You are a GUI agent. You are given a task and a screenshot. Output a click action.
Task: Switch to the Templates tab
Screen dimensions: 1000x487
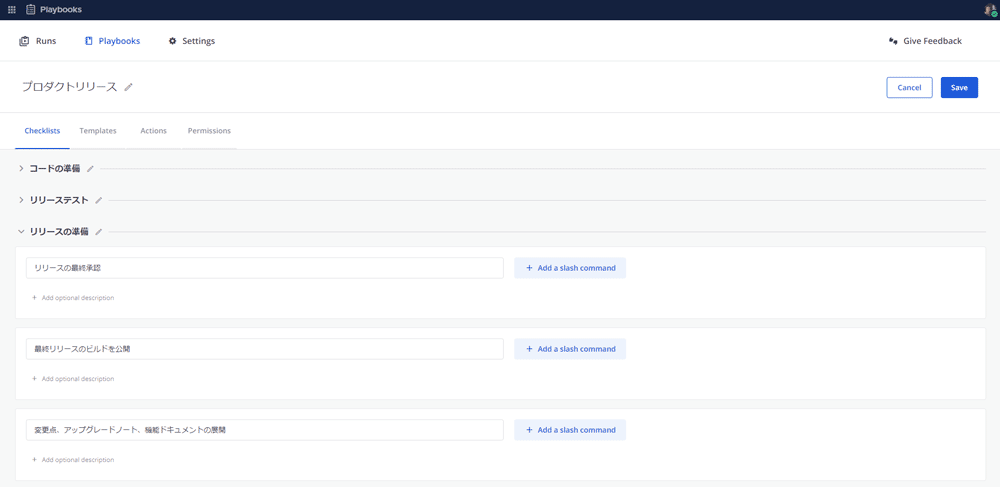(98, 131)
